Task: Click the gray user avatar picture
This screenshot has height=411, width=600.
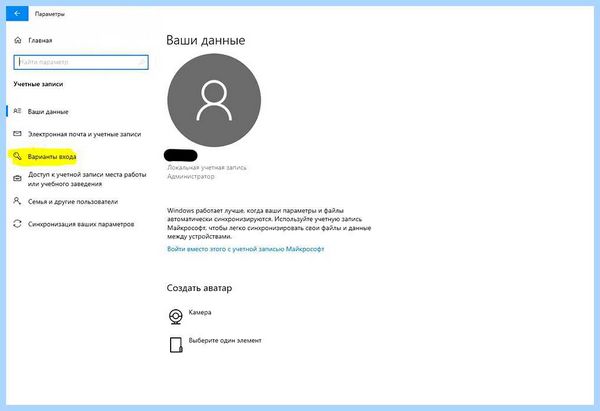Action: (214, 100)
